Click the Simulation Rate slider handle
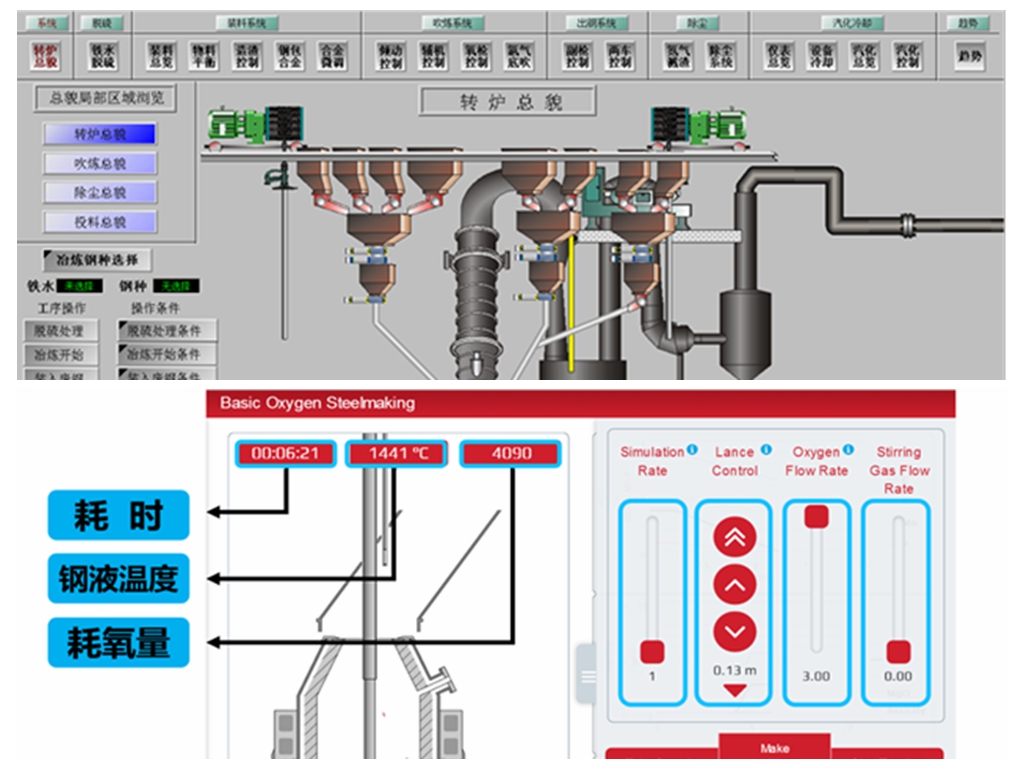 pyautogui.click(x=652, y=652)
